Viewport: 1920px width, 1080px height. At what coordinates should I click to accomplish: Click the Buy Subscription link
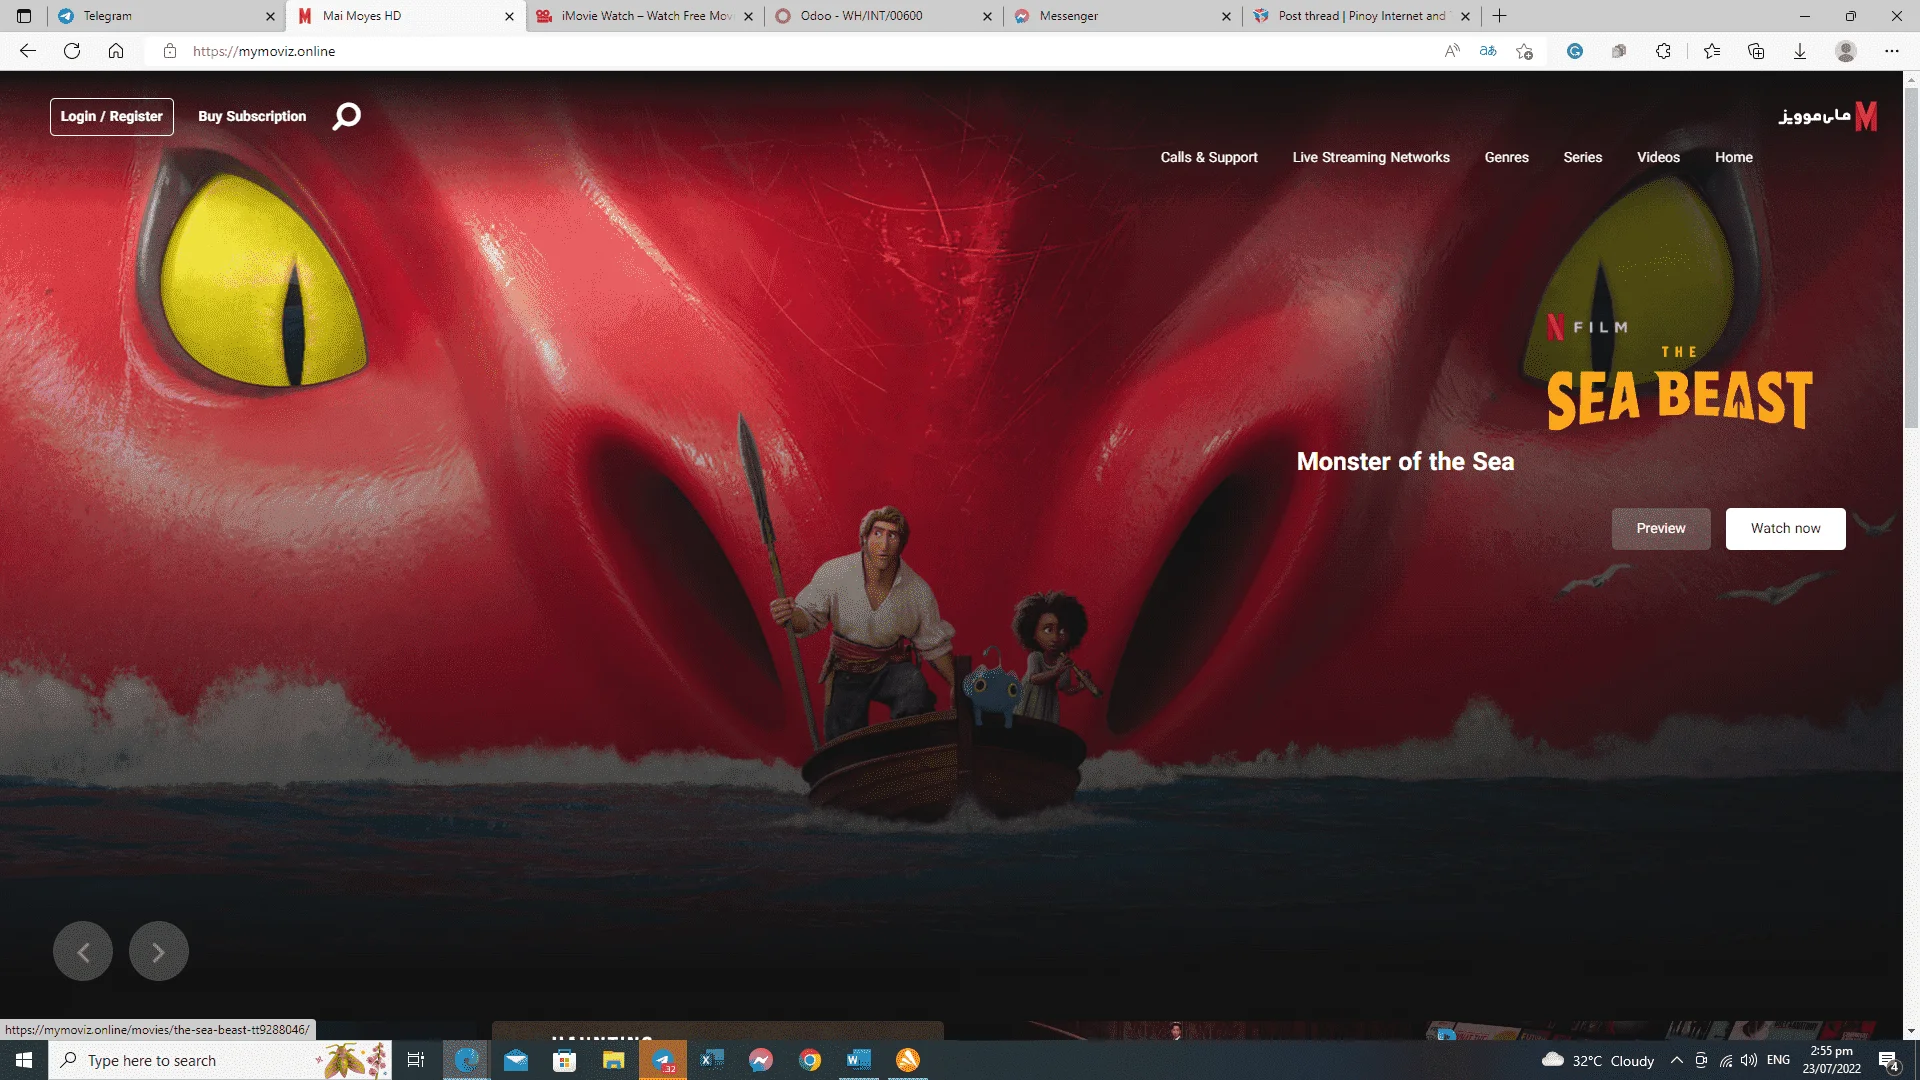[252, 116]
